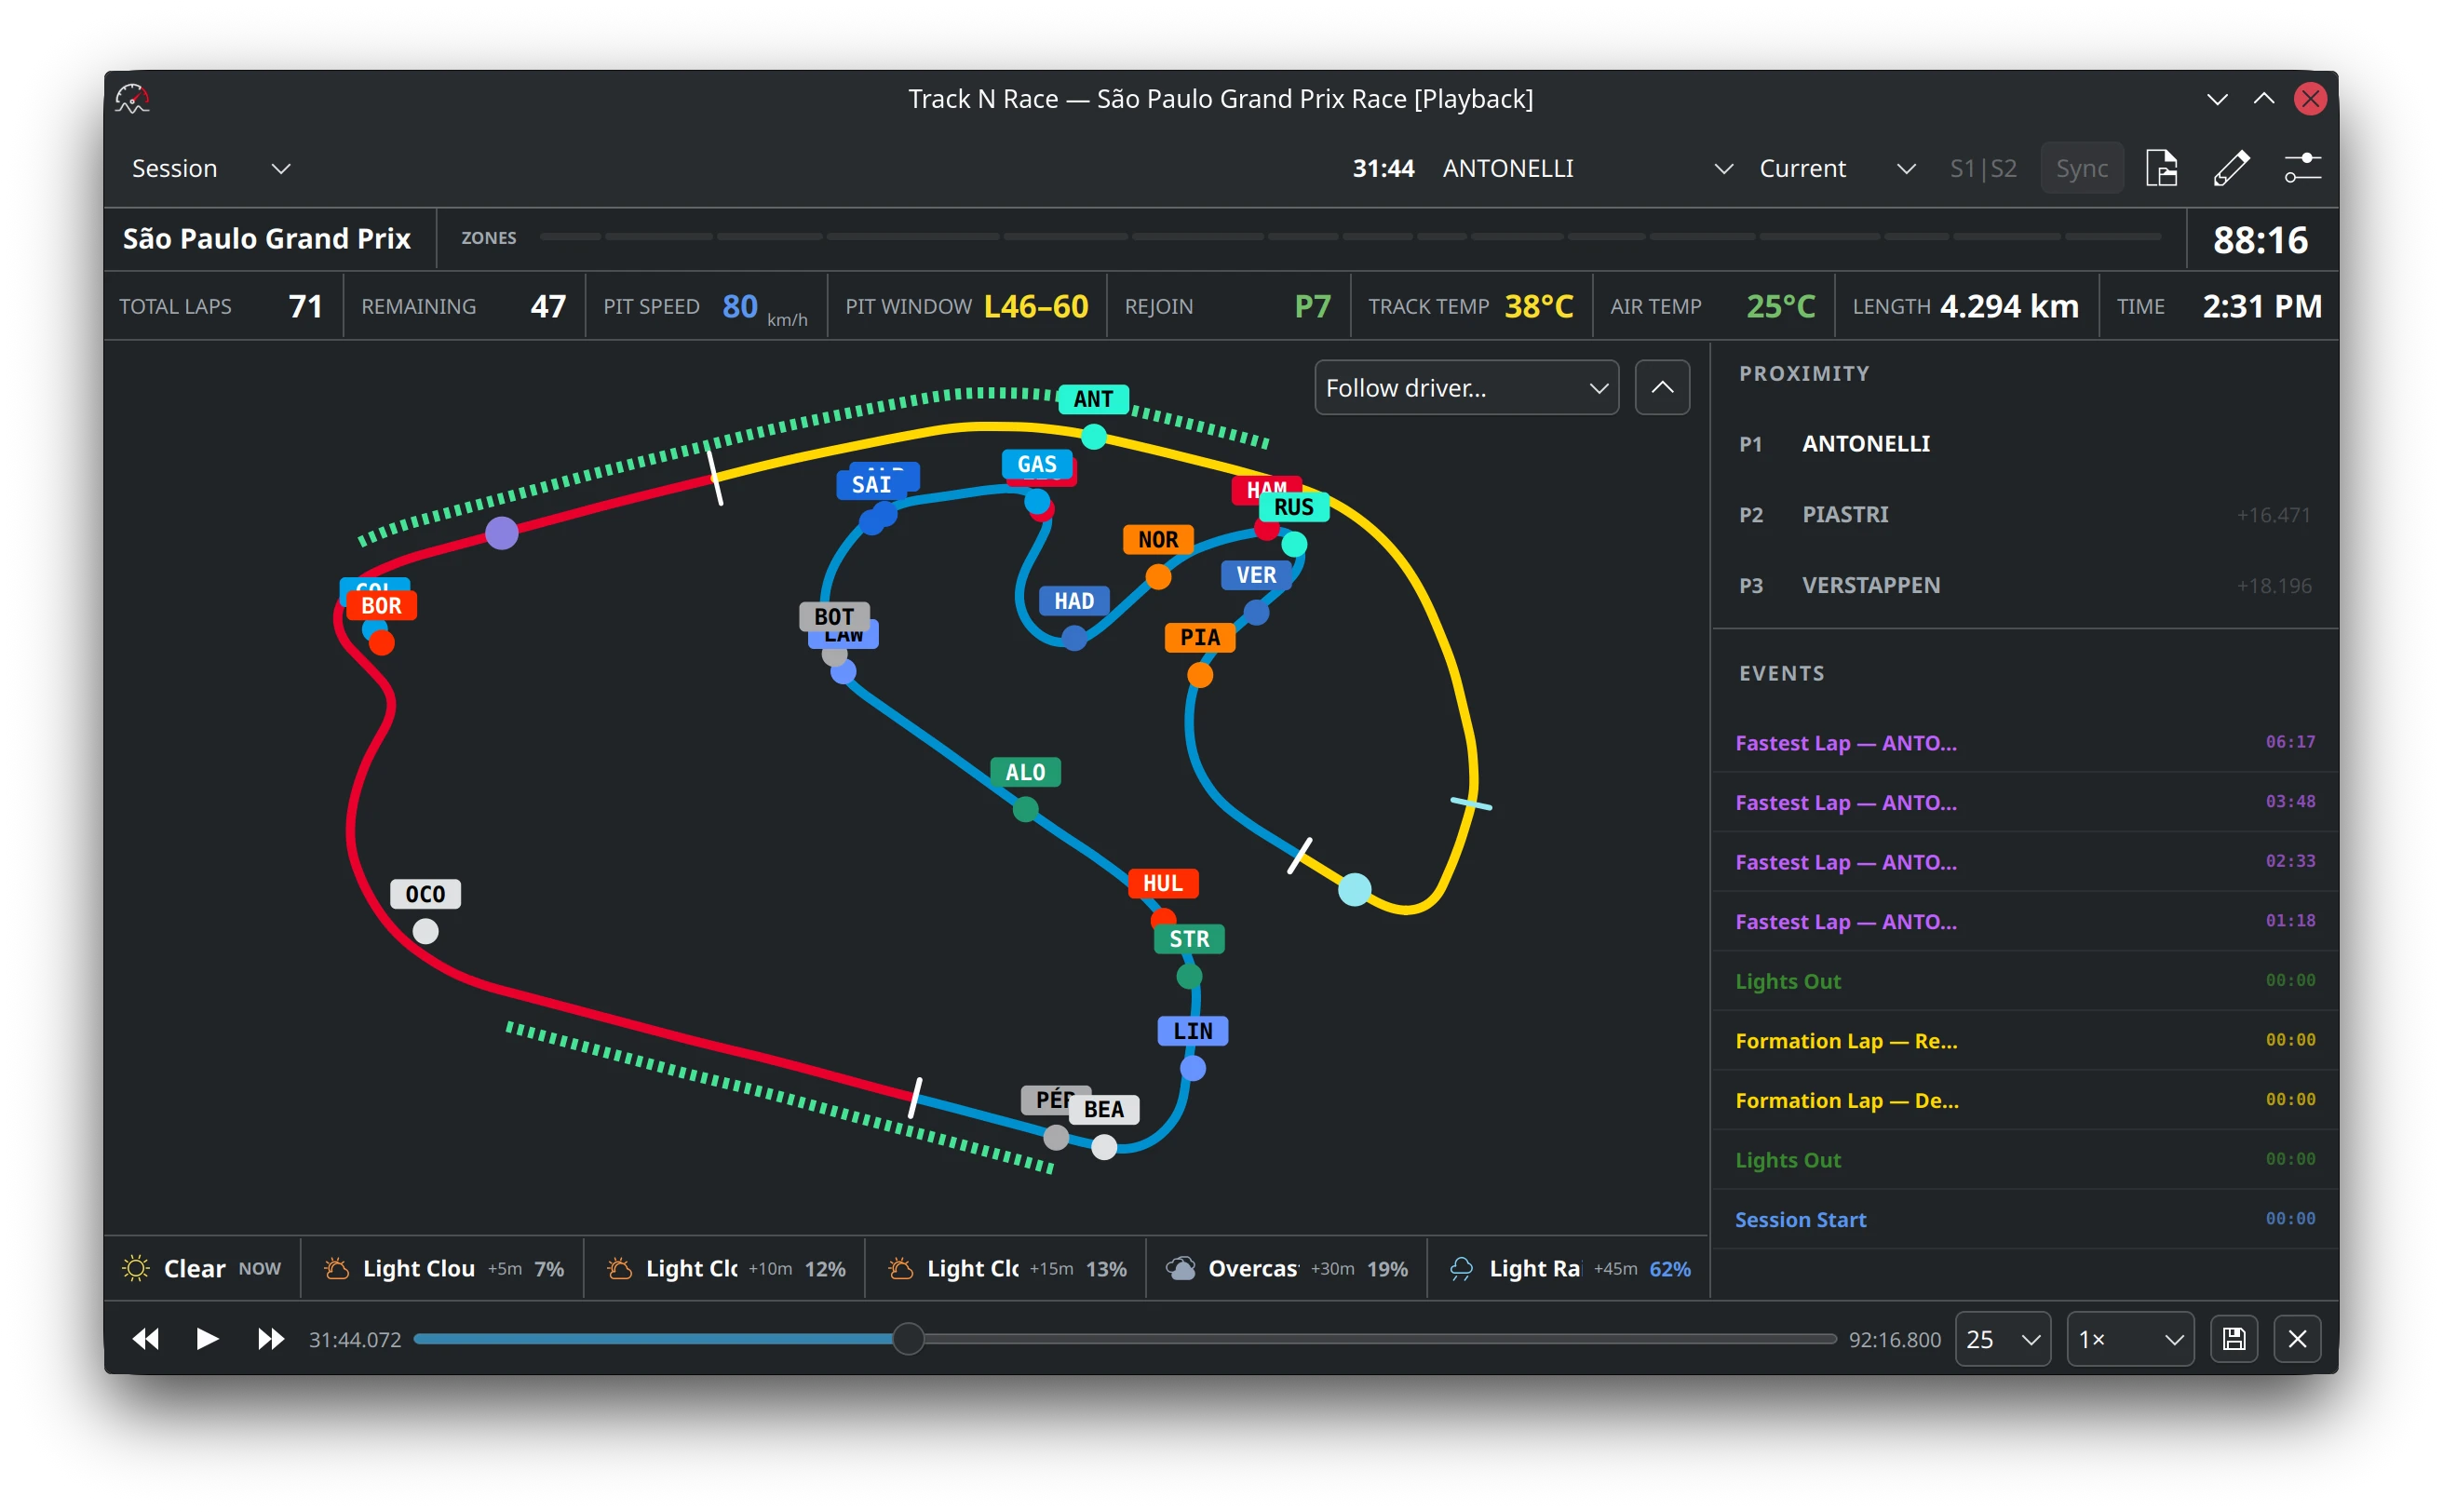Click the Clear NOW sun weather icon

pos(136,1268)
